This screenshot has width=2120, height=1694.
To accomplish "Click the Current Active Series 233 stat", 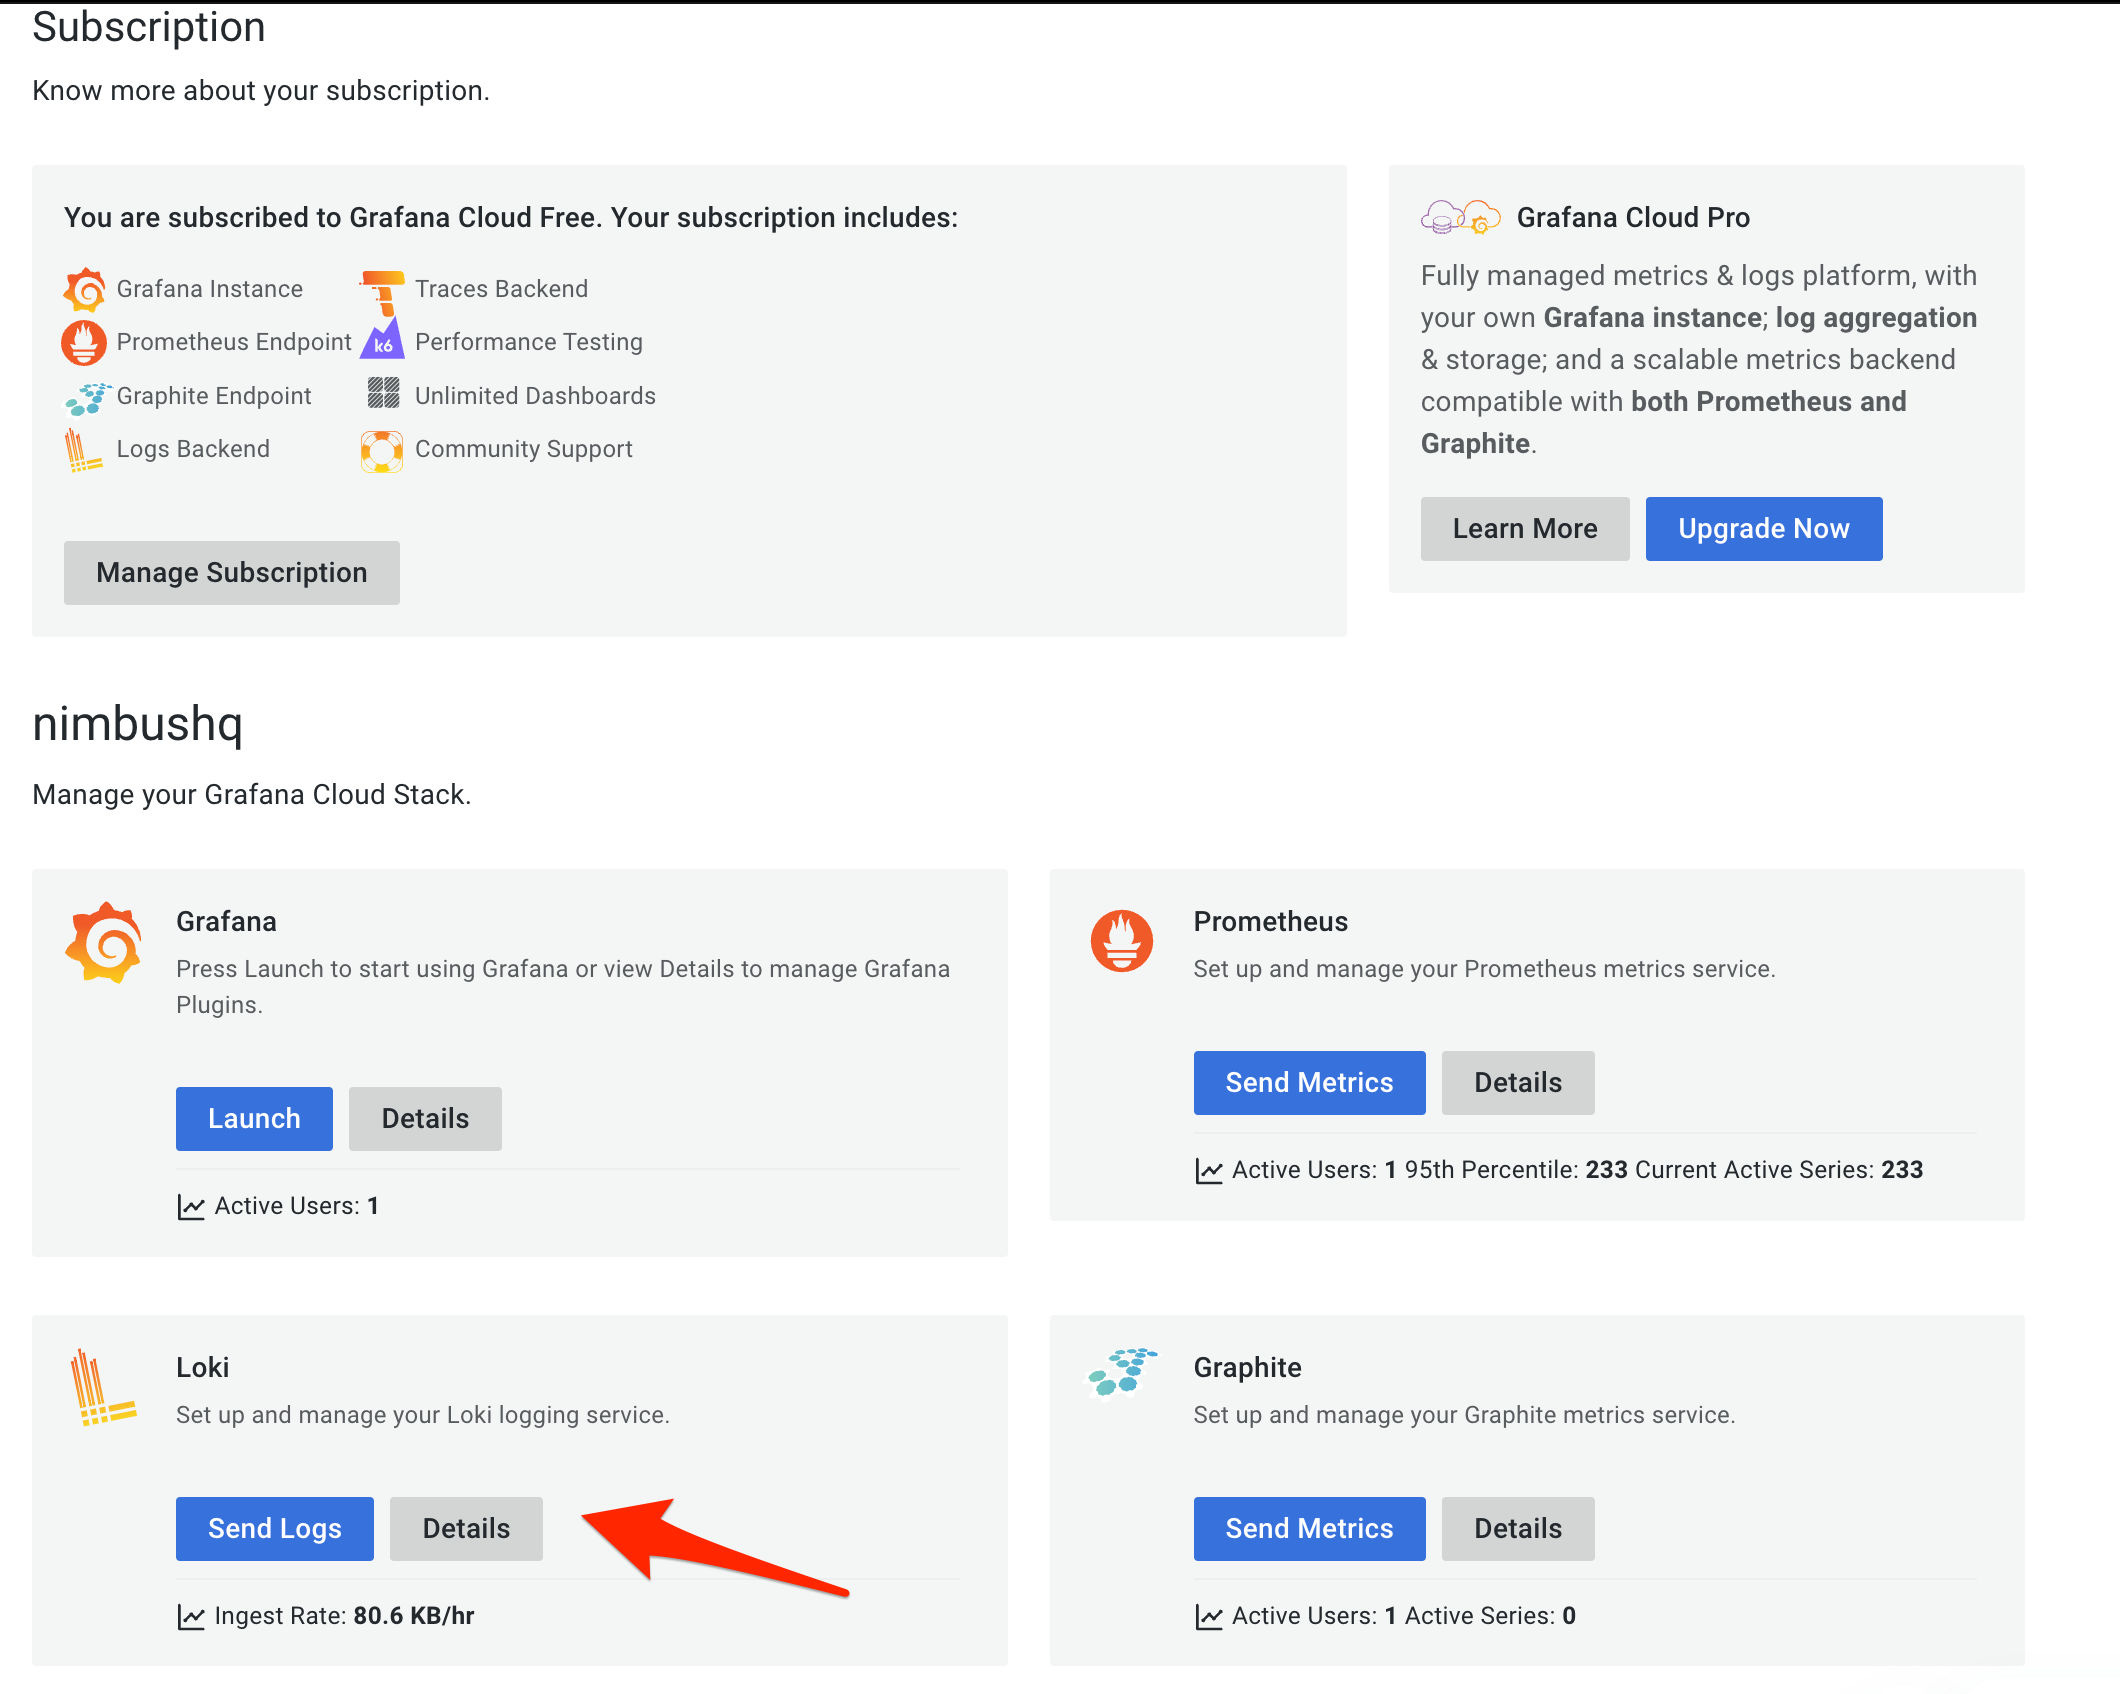I will (x=1779, y=1170).
